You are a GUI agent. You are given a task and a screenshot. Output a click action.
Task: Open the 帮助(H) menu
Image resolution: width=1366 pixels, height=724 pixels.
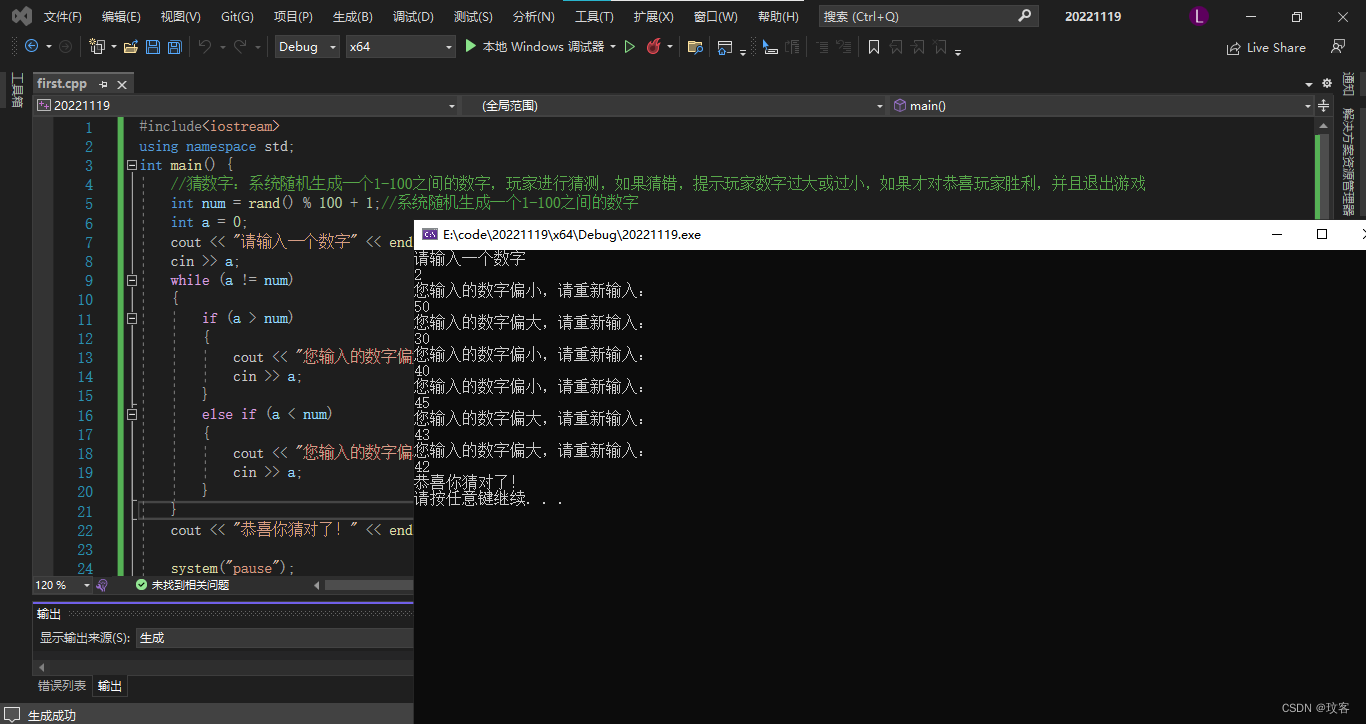click(778, 16)
